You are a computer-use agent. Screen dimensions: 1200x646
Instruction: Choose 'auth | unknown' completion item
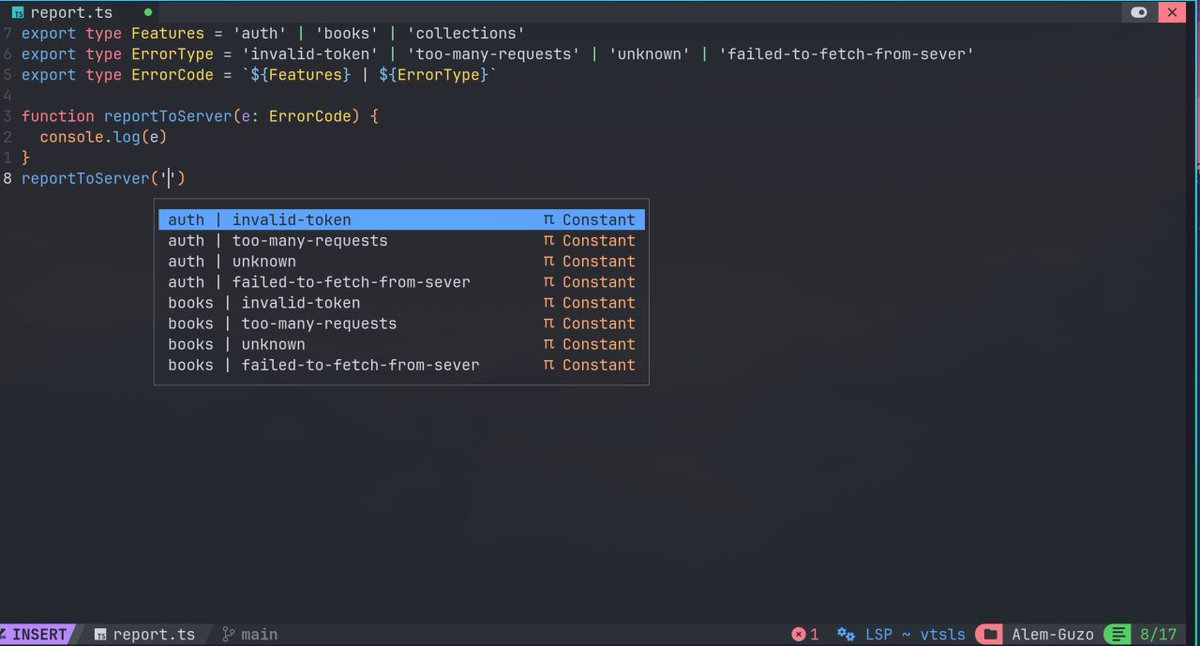click(402, 261)
